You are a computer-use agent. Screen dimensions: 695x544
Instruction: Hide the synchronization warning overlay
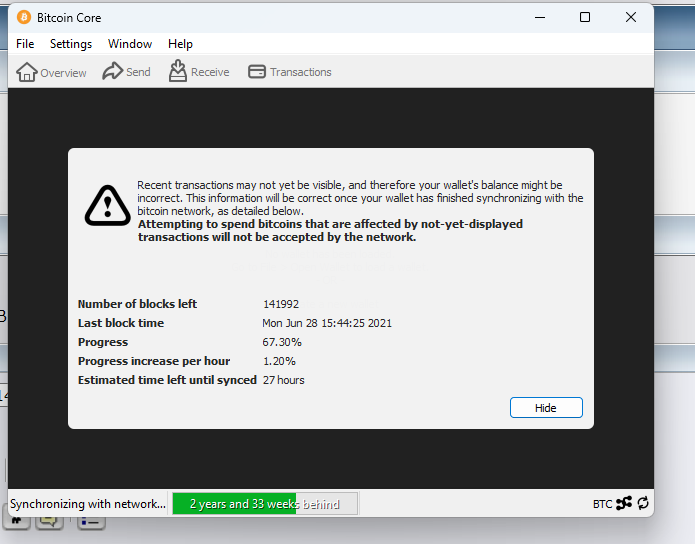(546, 407)
